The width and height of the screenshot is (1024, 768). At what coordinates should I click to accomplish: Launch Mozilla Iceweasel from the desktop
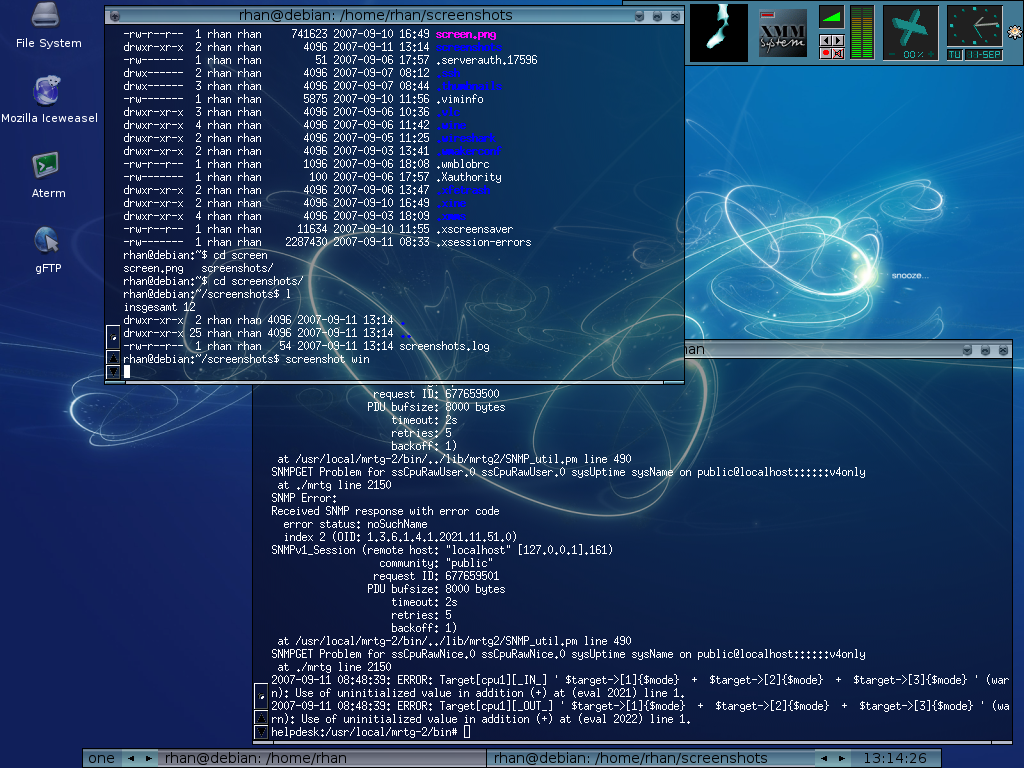pos(48,92)
